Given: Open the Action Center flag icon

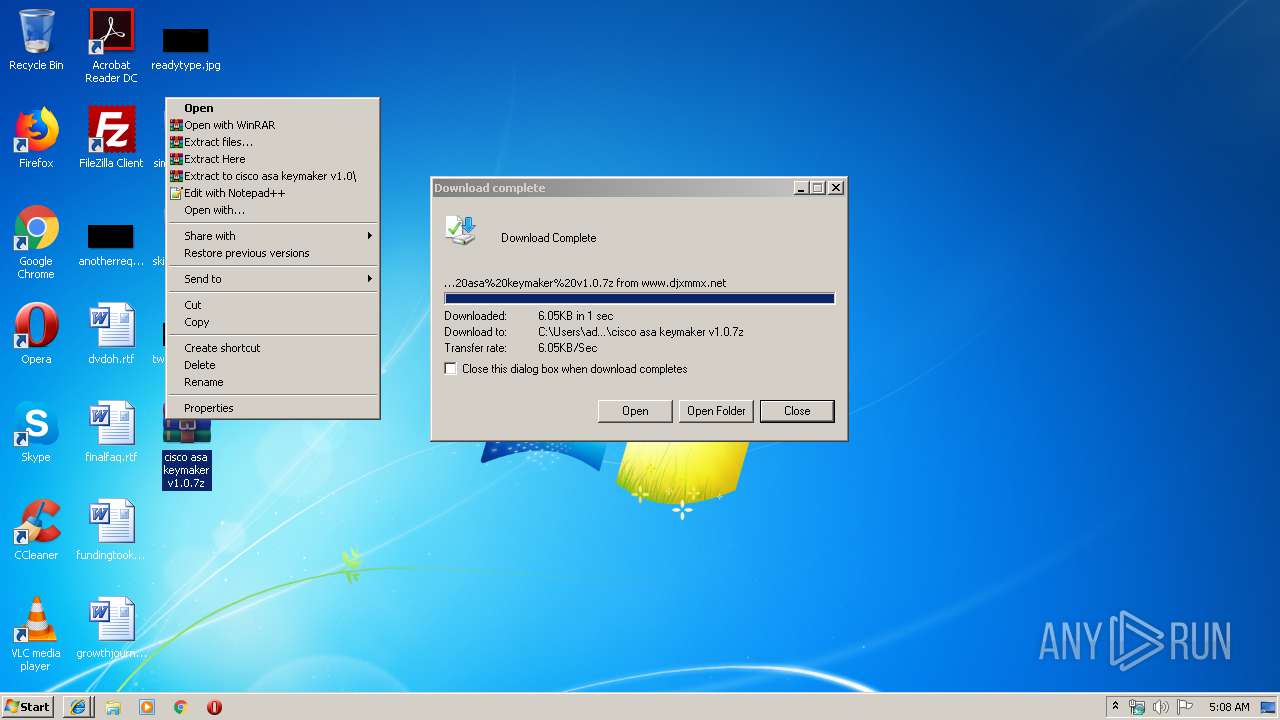Looking at the screenshot, I should pos(1185,707).
